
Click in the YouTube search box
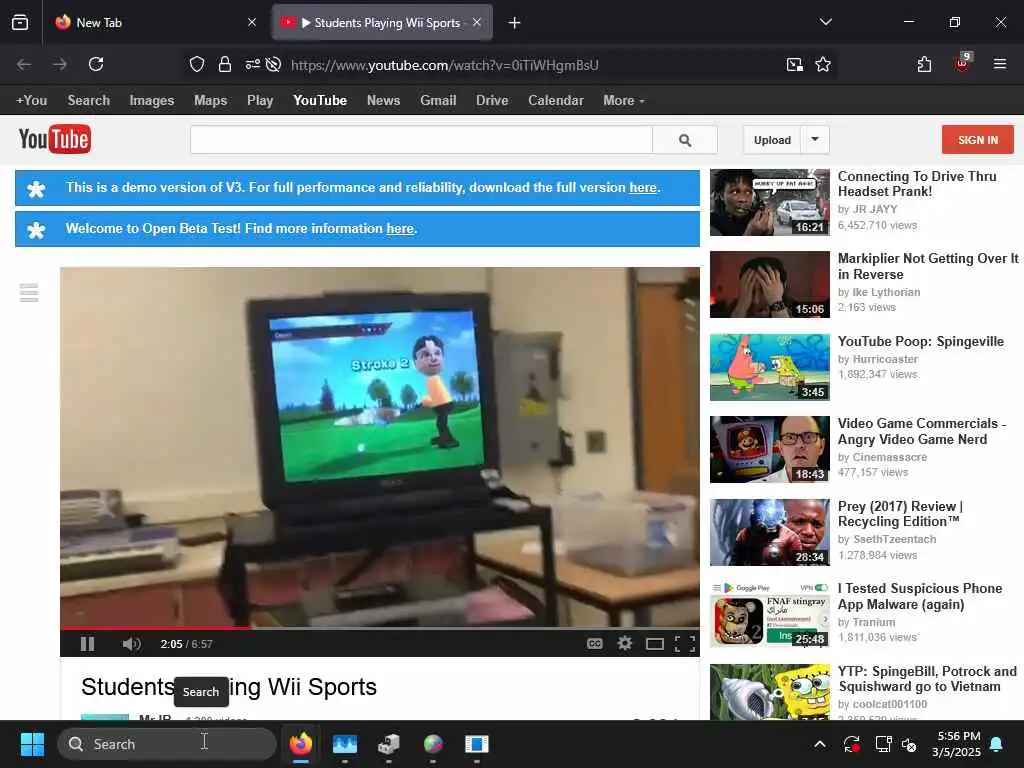421,140
